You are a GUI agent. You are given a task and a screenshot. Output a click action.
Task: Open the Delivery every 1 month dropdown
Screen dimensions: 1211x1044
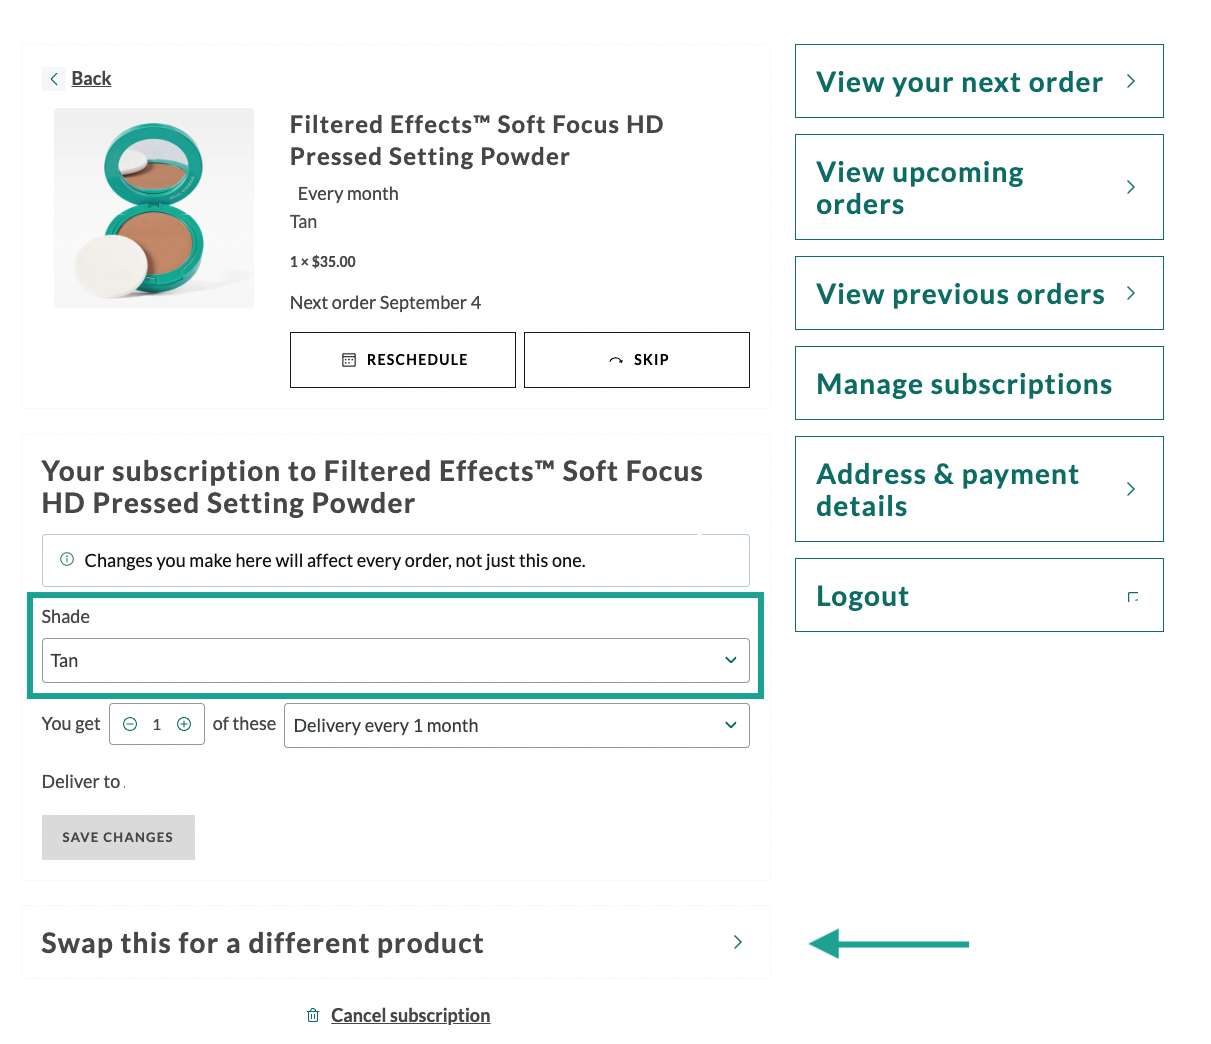[516, 726]
